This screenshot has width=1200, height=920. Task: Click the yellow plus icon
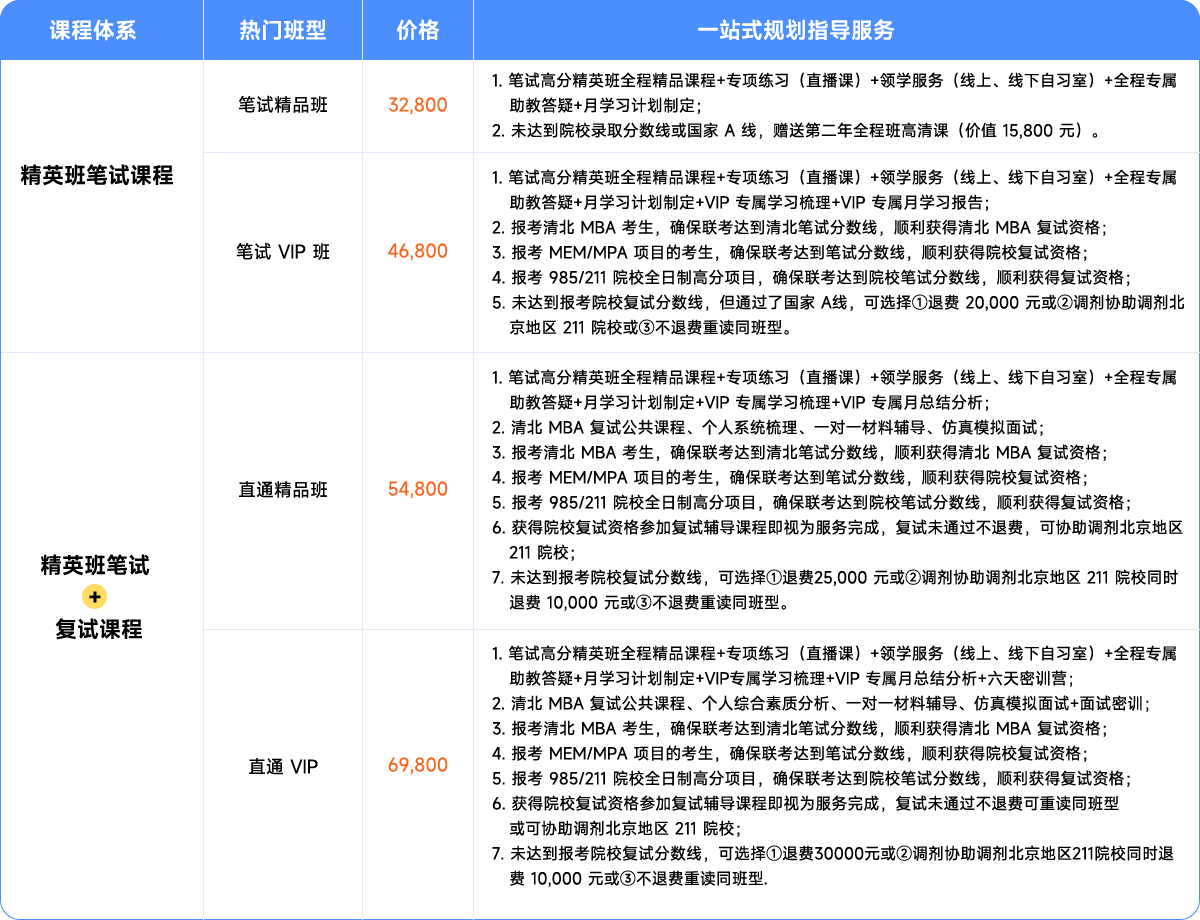(x=95, y=597)
